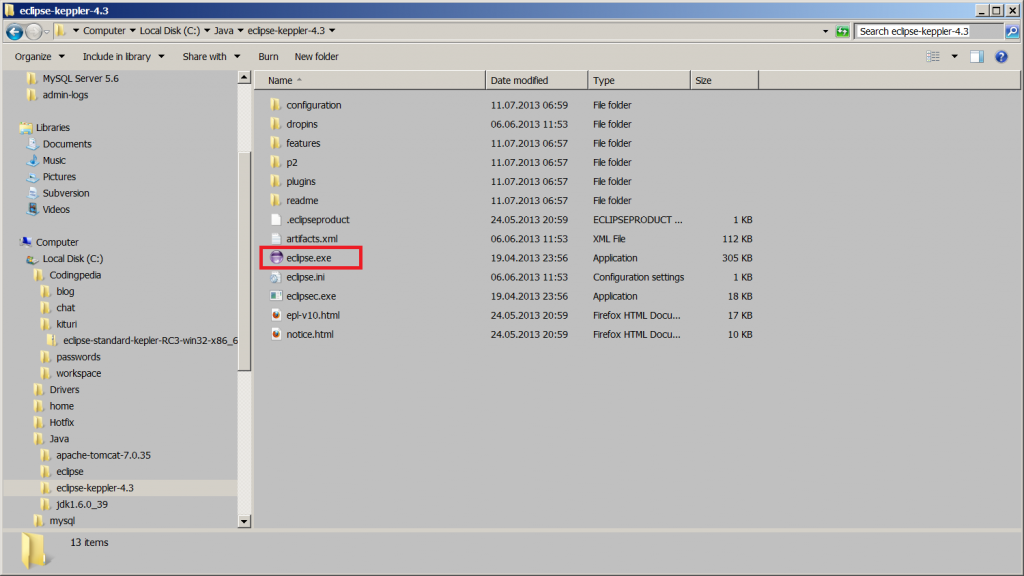Open Windows Explorer help icon

pyautogui.click(x=1001, y=57)
